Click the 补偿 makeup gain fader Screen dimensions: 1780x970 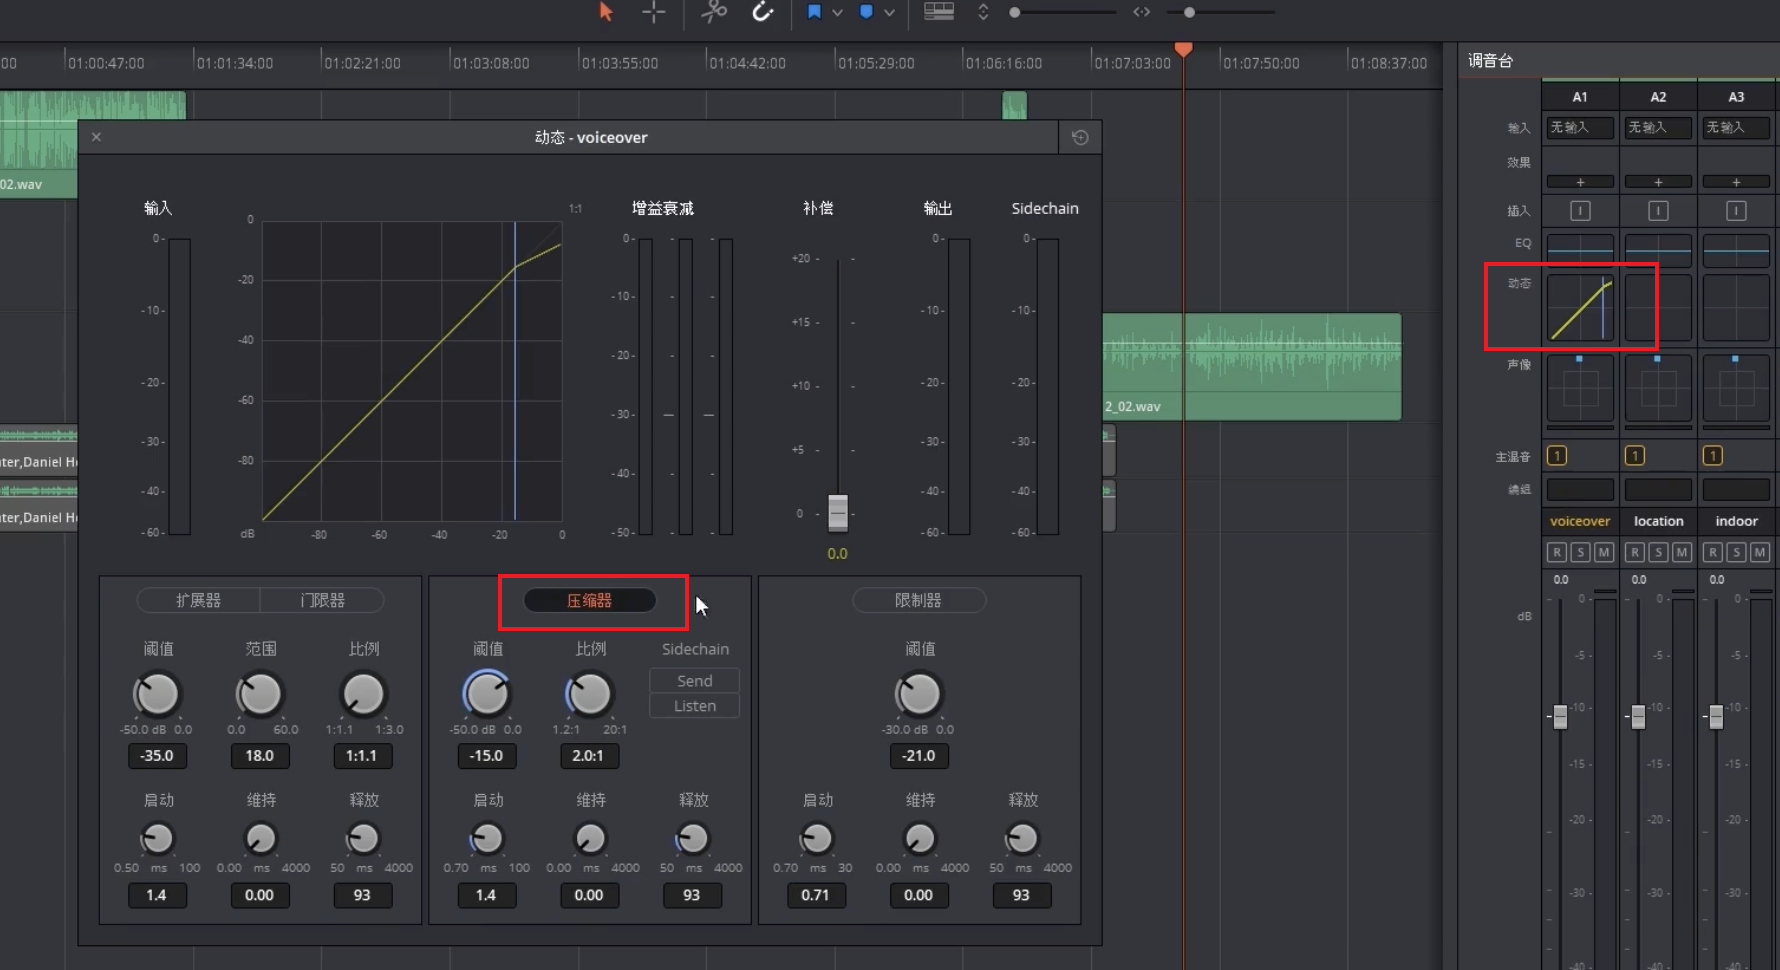click(838, 512)
